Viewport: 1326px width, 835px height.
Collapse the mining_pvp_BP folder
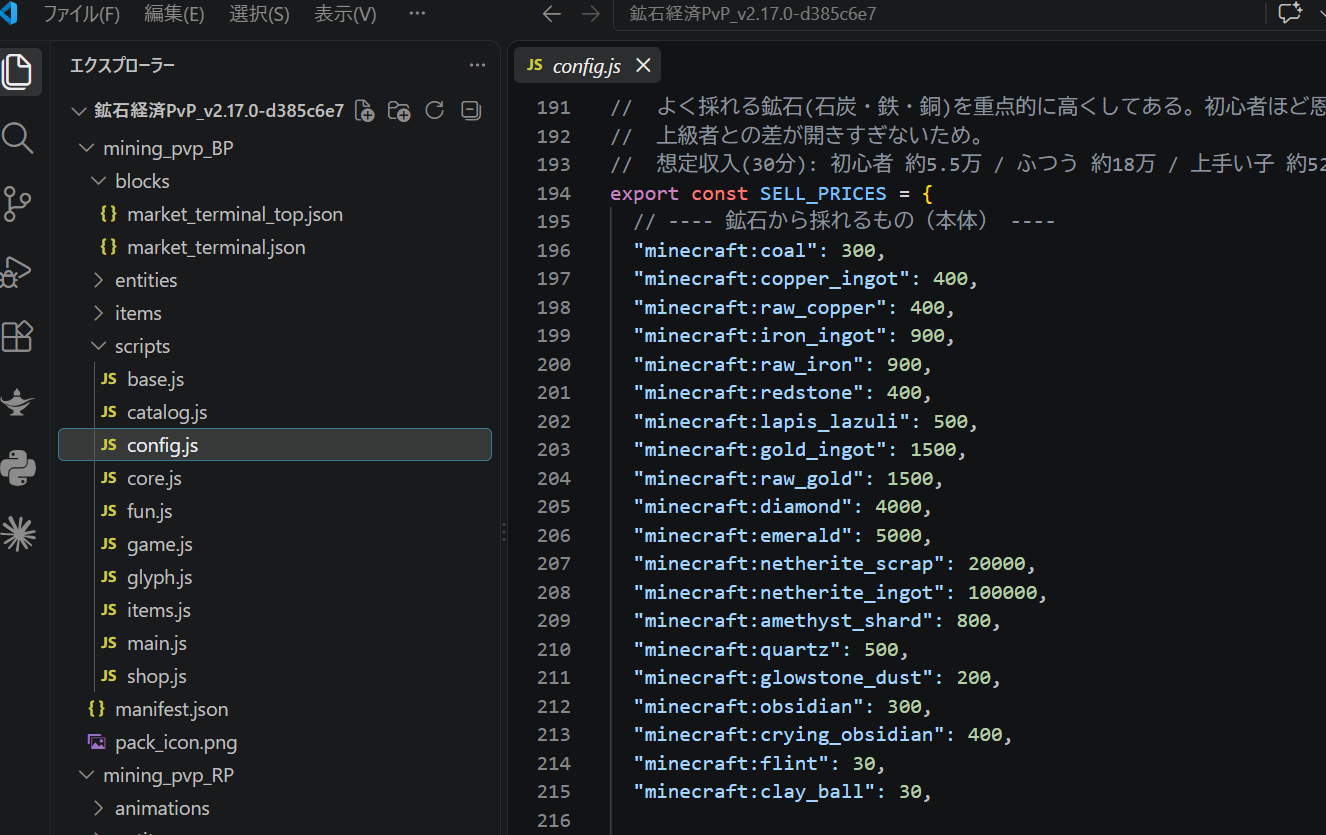[86, 148]
